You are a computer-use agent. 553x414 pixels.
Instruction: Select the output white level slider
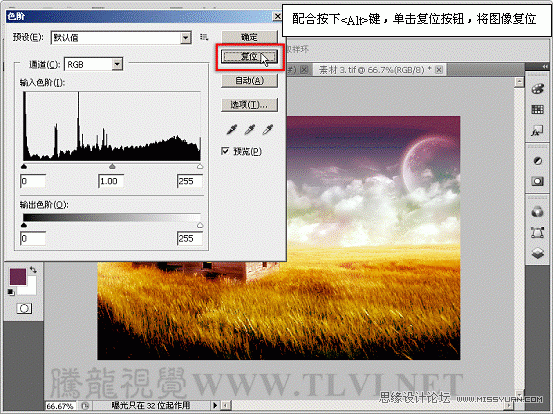coord(200,225)
